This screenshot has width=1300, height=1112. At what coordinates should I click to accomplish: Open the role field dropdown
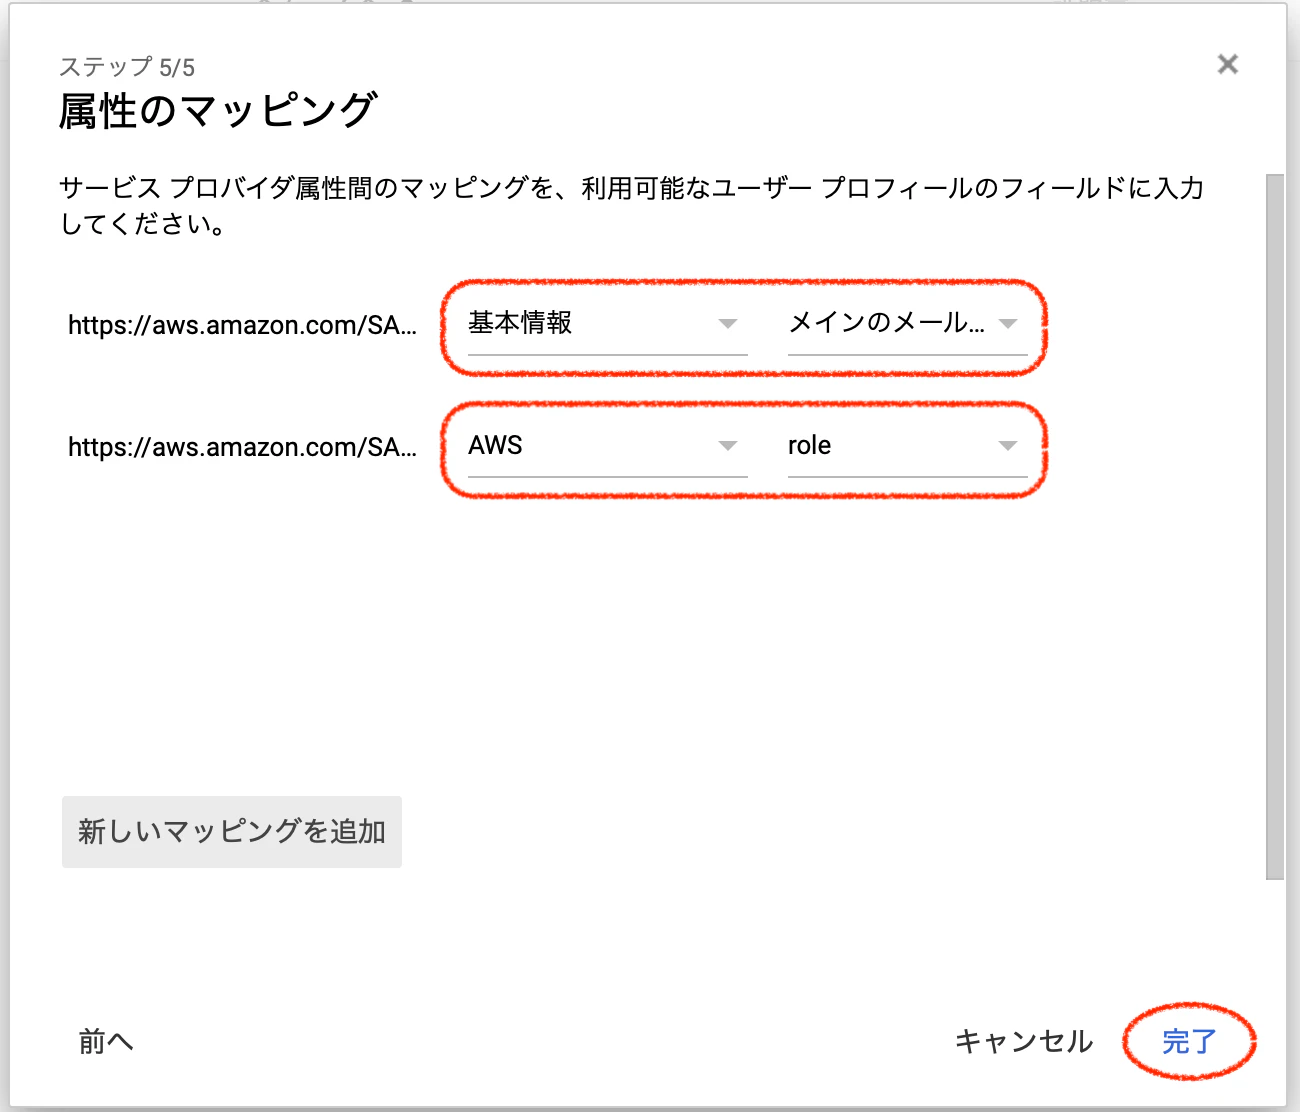(x=907, y=446)
